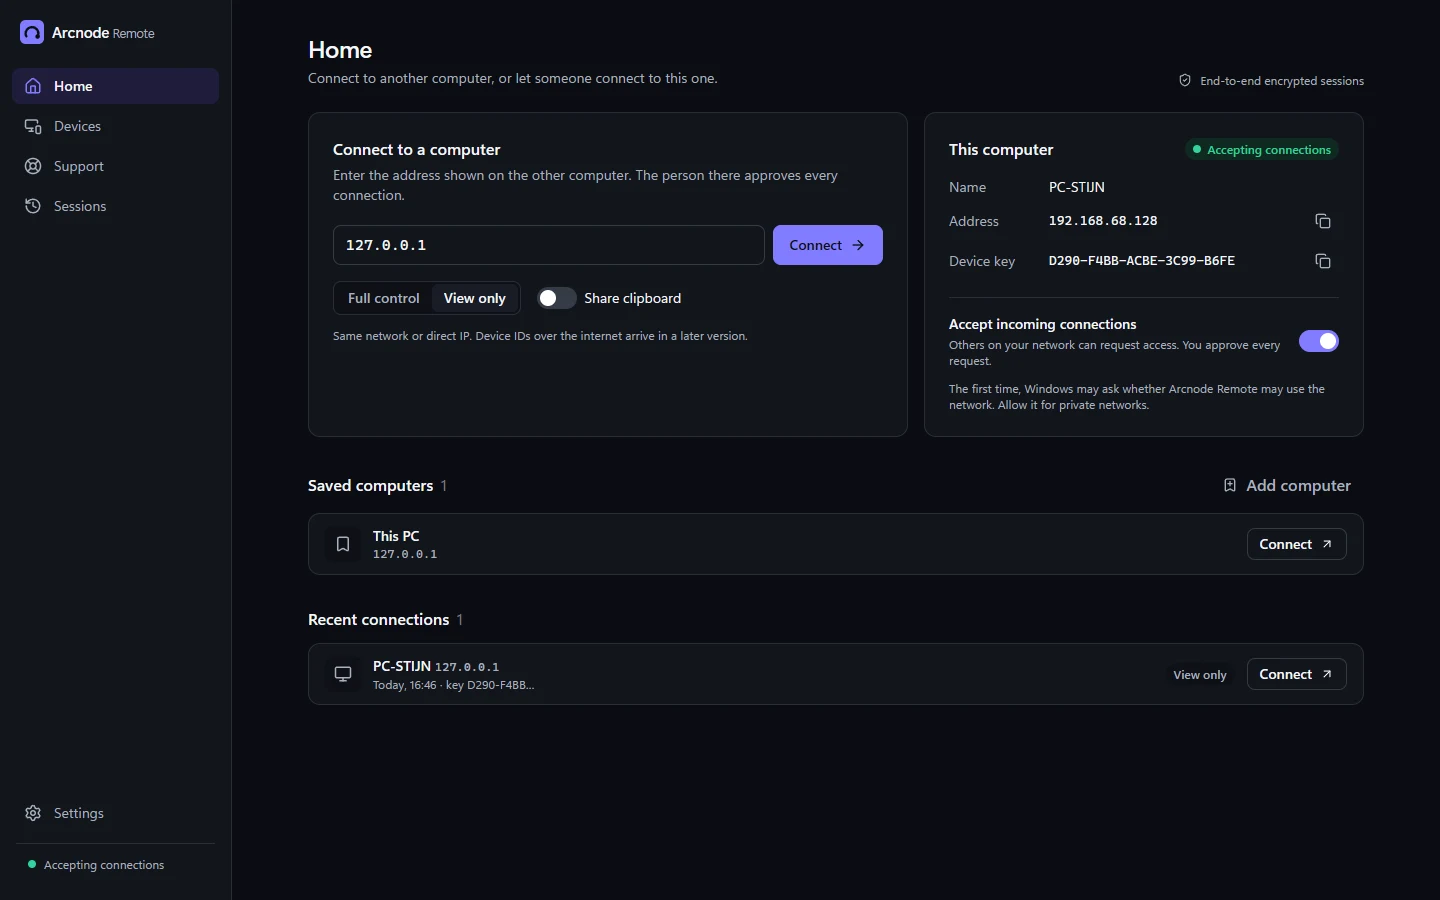Image resolution: width=1440 pixels, height=900 pixels.
Task: Click the End-to-end encrypted sessions text
Action: pyautogui.click(x=1282, y=81)
